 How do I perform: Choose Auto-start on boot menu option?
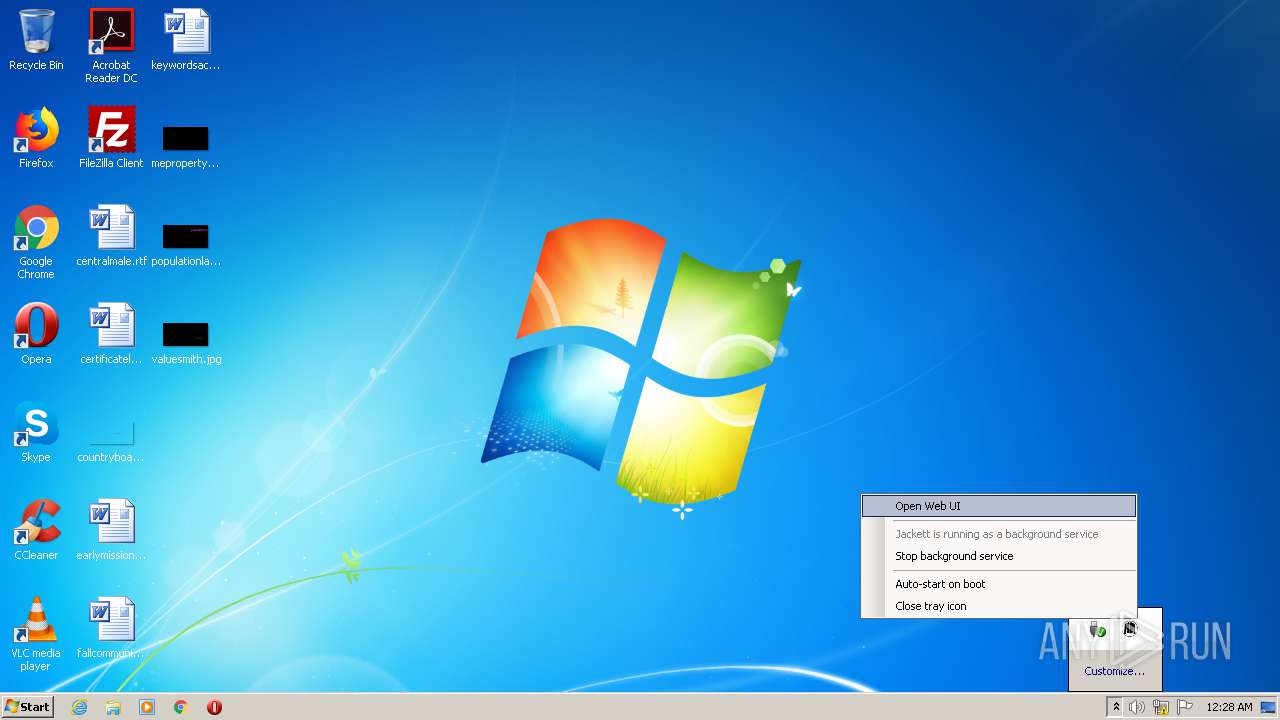pos(999,584)
